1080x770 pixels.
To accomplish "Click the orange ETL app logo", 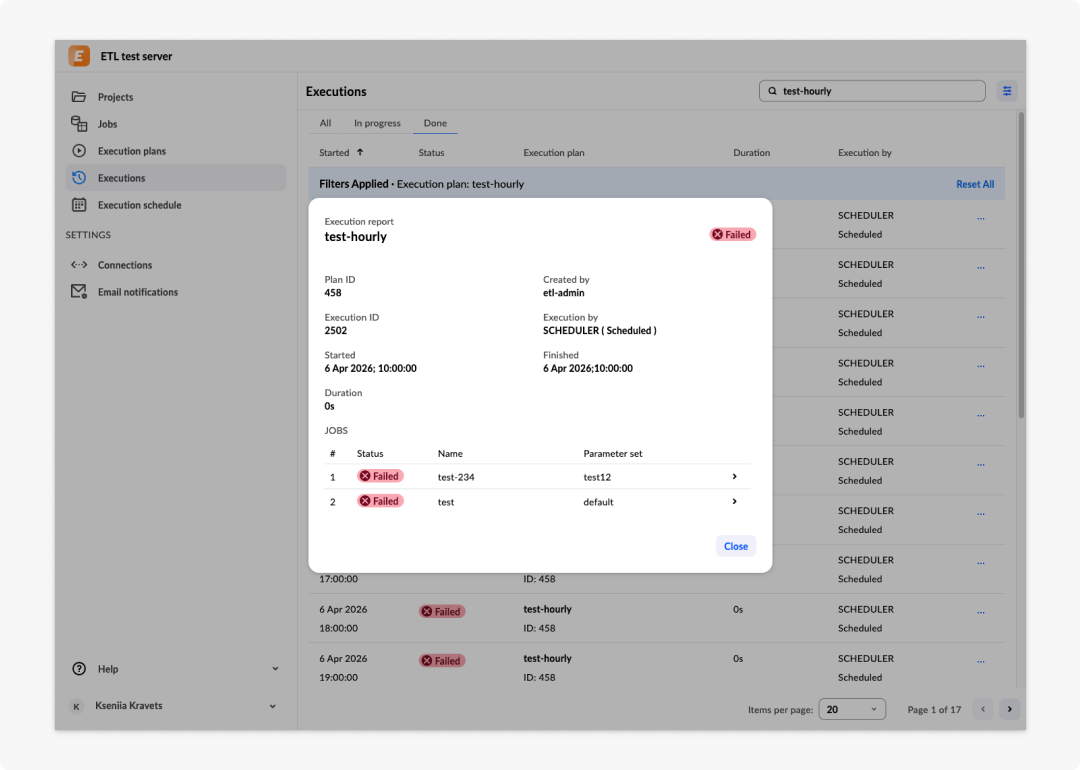I will tap(79, 56).
